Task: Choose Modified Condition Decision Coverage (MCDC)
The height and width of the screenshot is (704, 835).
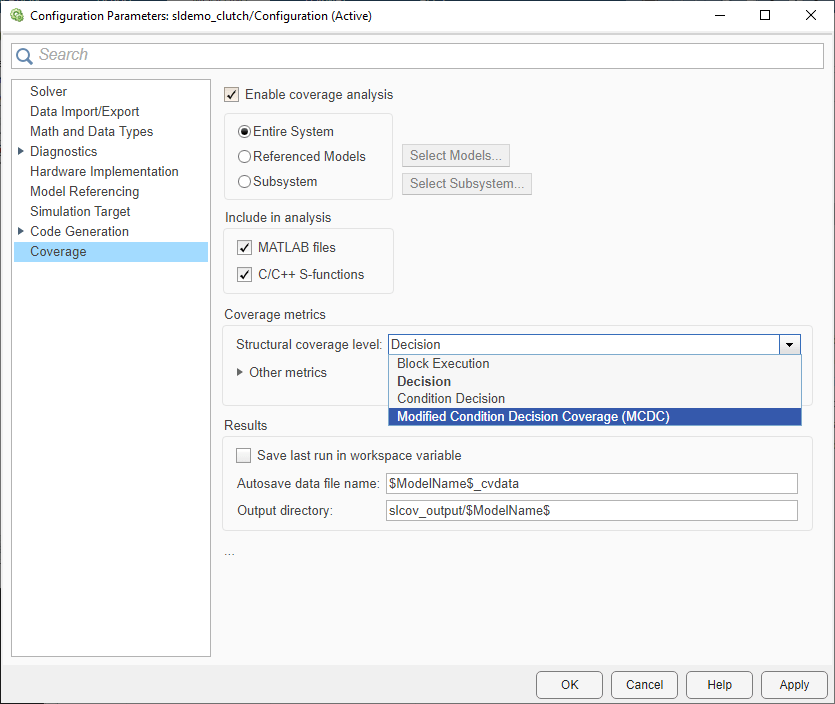Action: point(533,417)
